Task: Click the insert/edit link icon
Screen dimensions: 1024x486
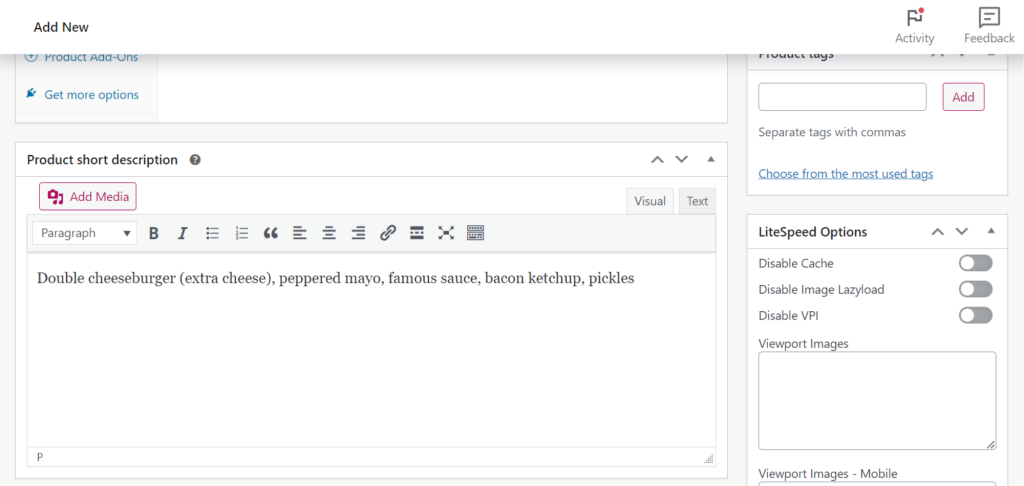Action: tap(388, 233)
